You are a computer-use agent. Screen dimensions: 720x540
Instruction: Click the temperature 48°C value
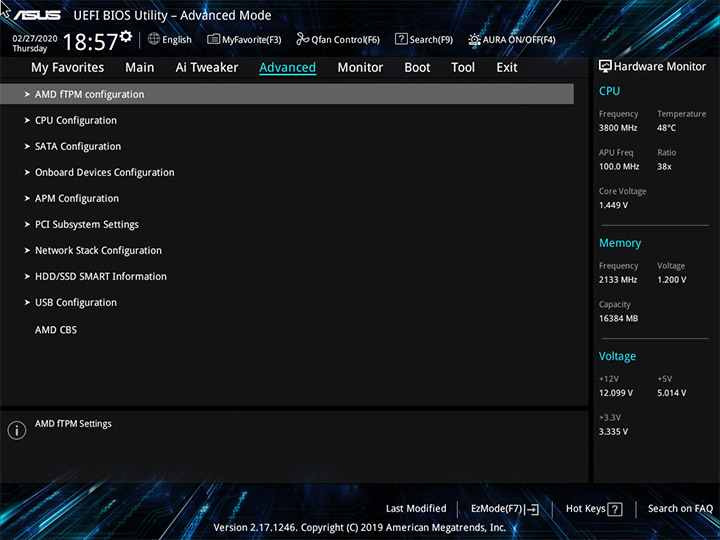[x=666, y=128]
